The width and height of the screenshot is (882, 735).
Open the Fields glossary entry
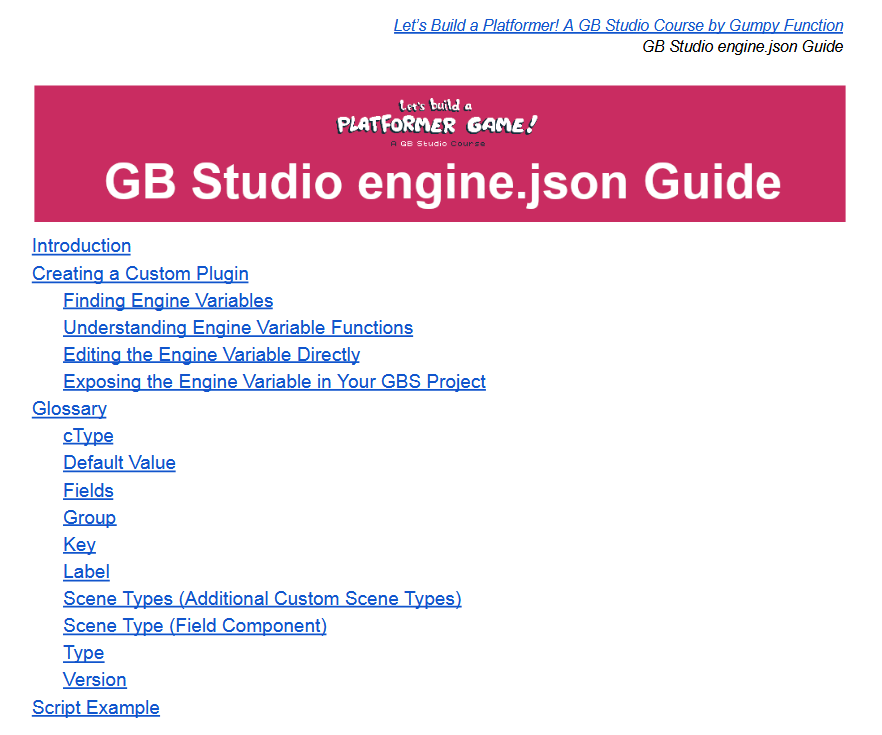pos(88,490)
